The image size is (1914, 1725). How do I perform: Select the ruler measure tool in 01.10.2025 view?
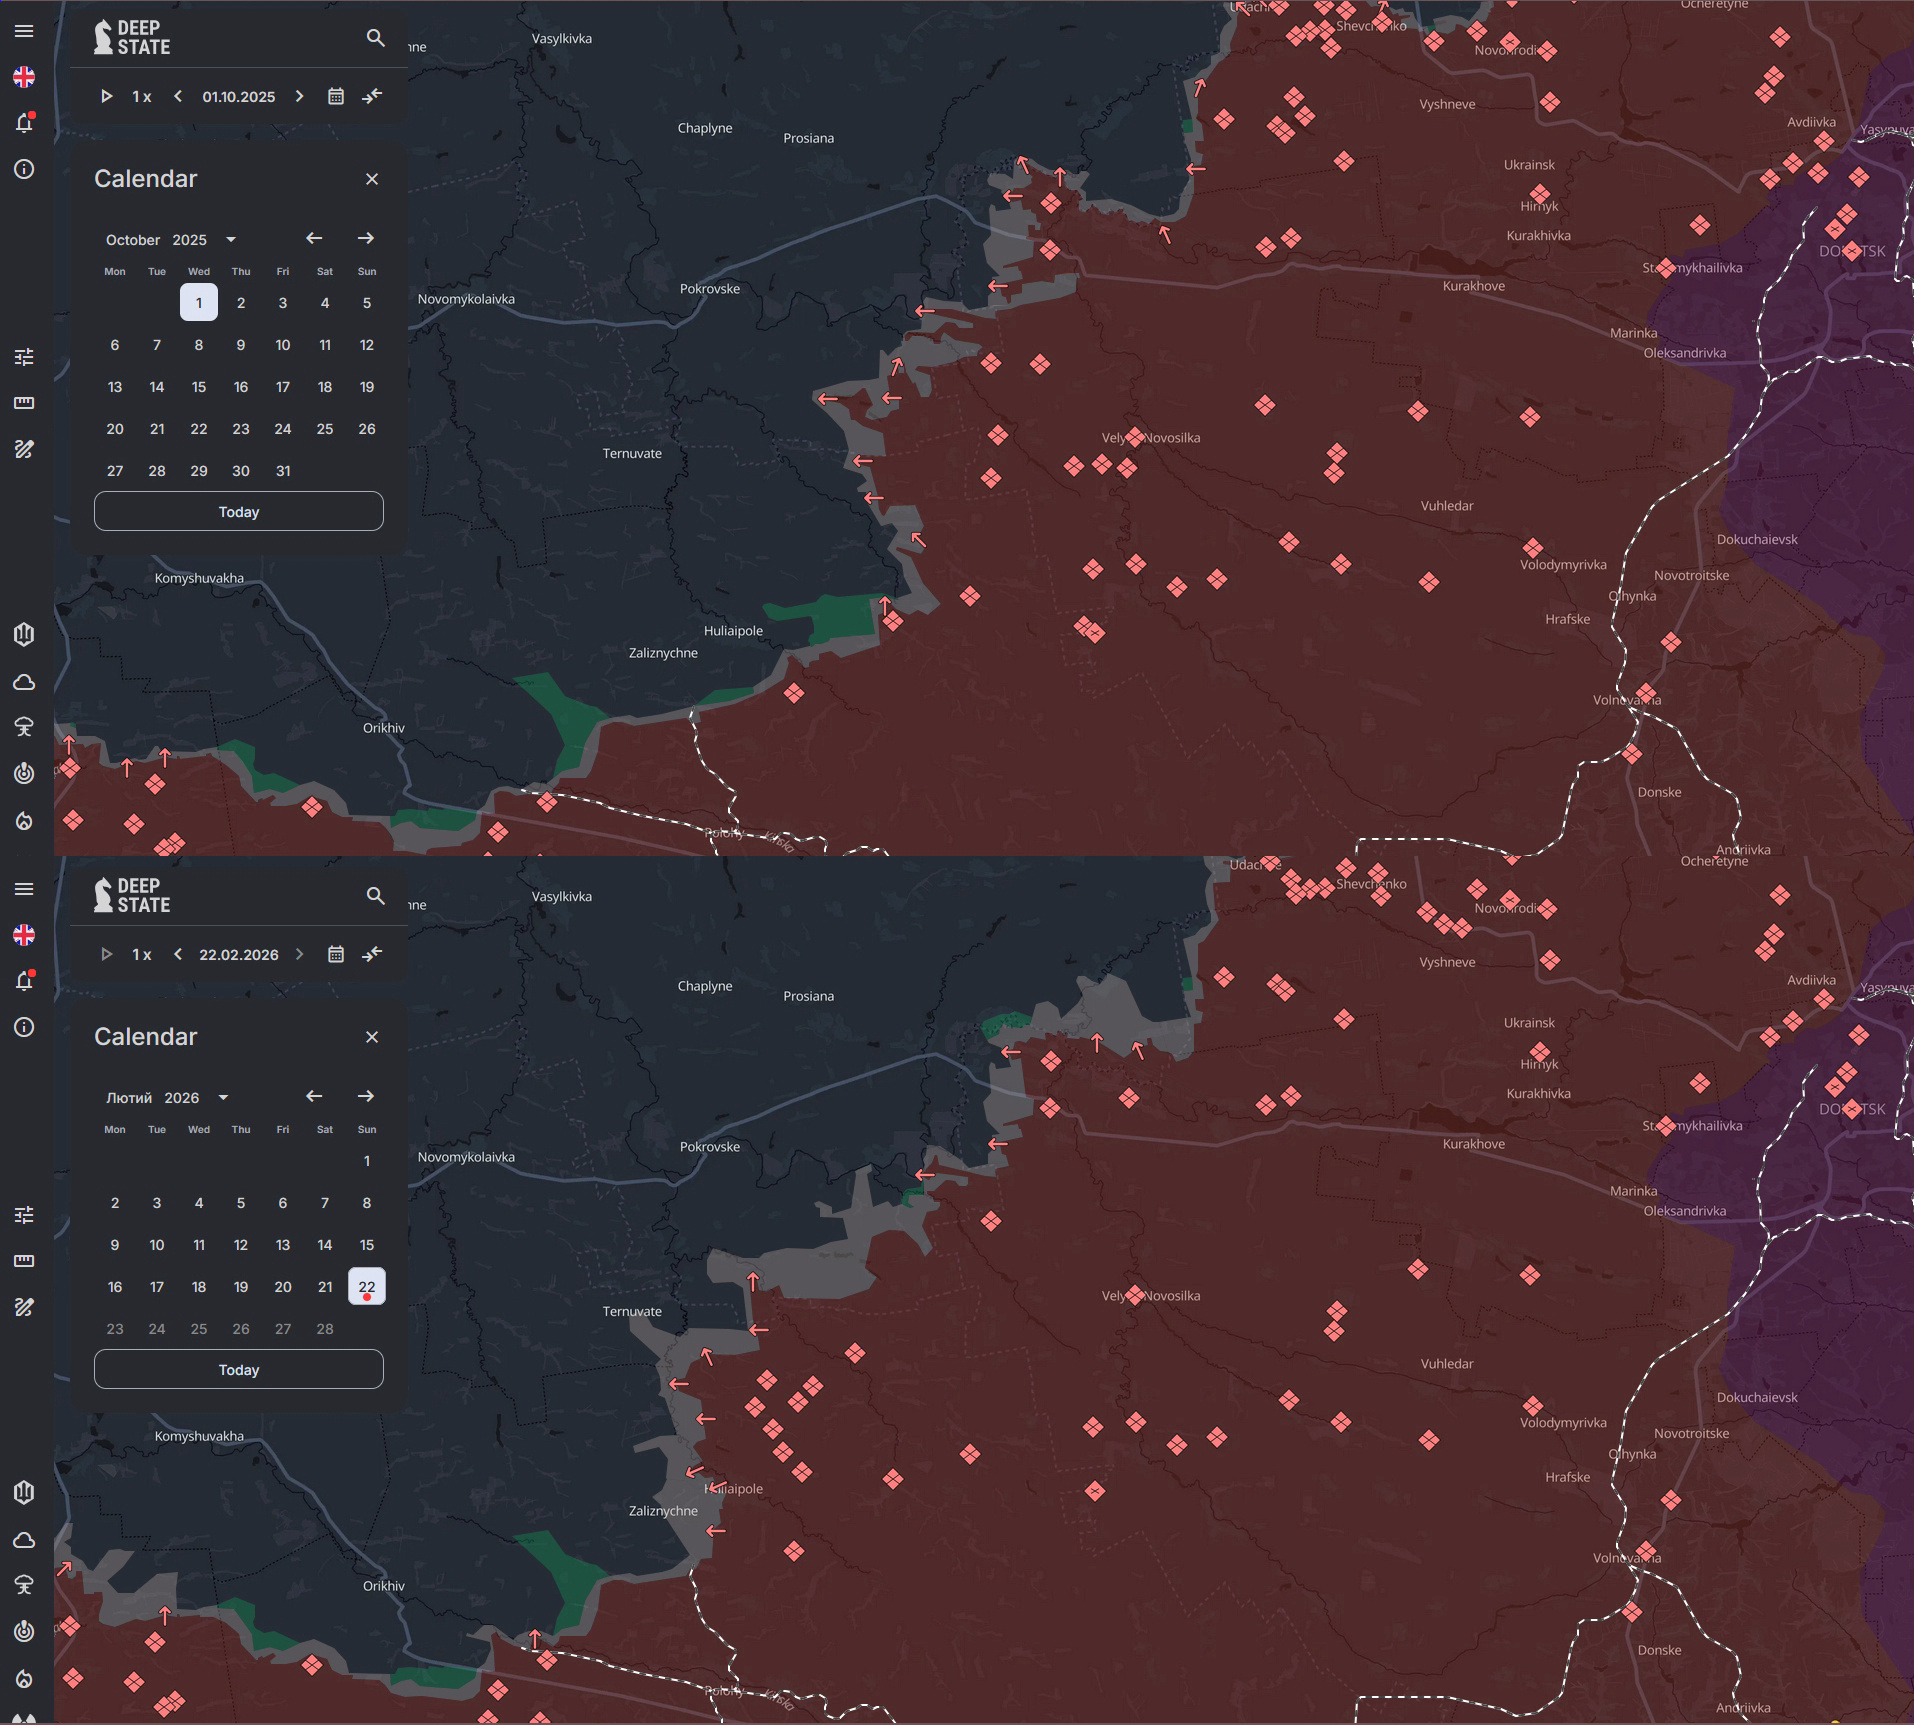pos(24,403)
